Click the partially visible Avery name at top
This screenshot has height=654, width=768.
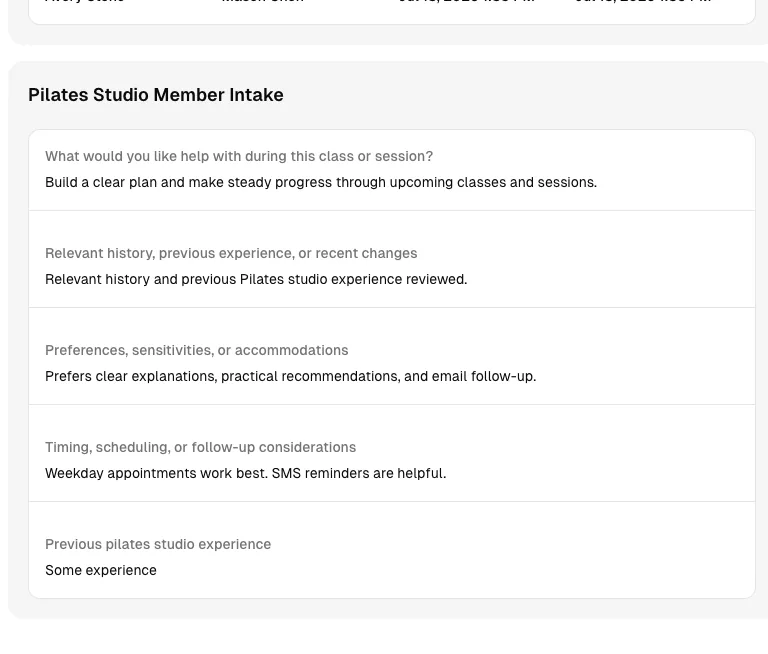(84, 1)
